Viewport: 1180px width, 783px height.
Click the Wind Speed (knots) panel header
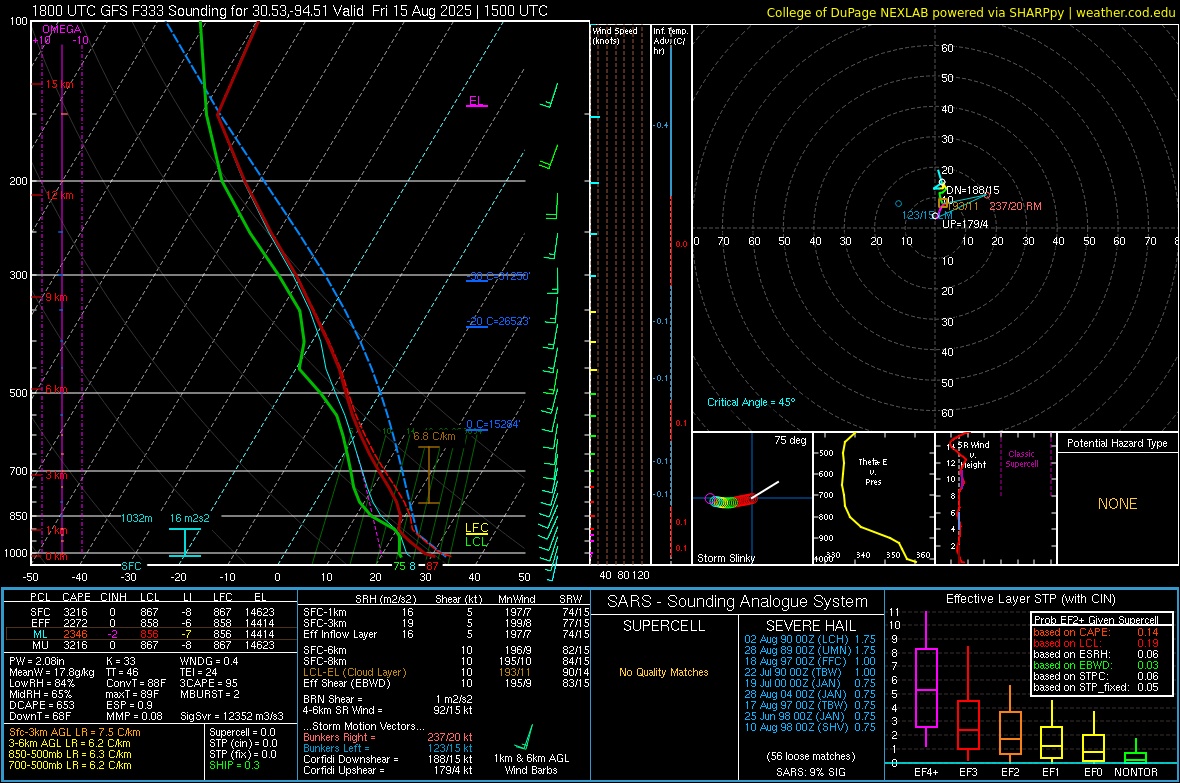pos(615,35)
